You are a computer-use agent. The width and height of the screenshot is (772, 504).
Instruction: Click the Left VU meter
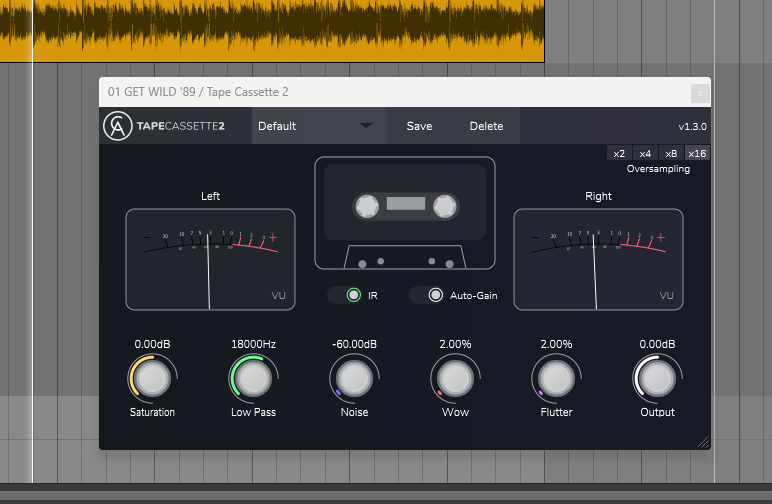tap(210, 259)
